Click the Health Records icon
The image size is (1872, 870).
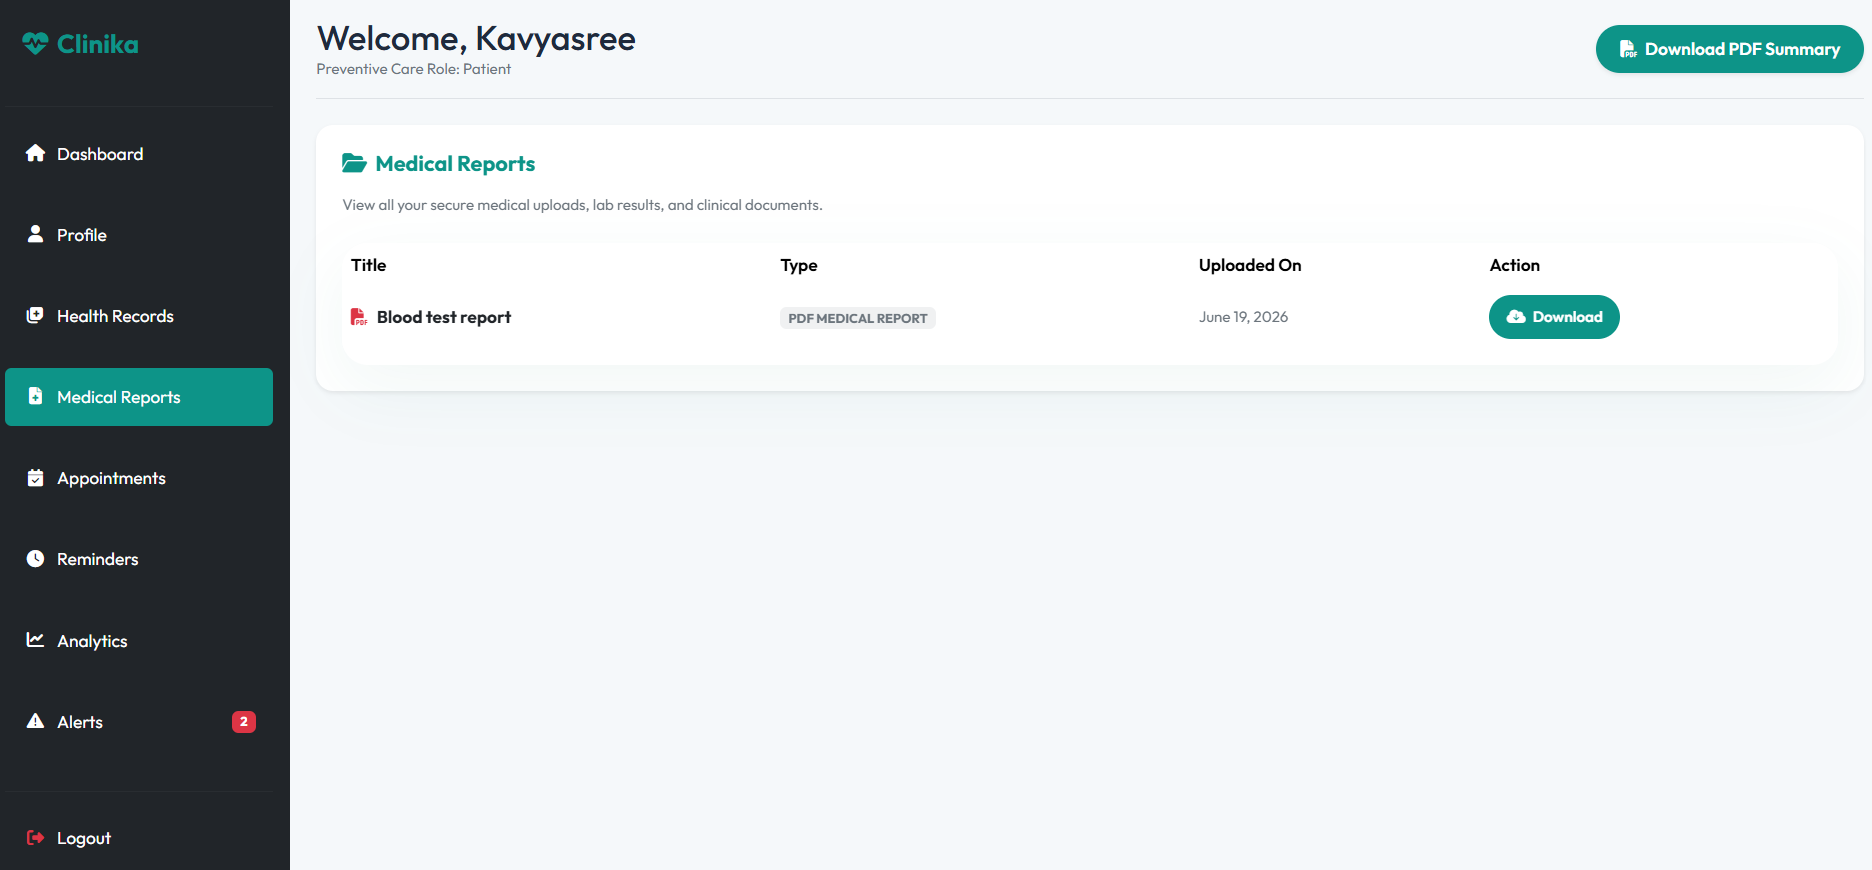[x=35, y=315]
